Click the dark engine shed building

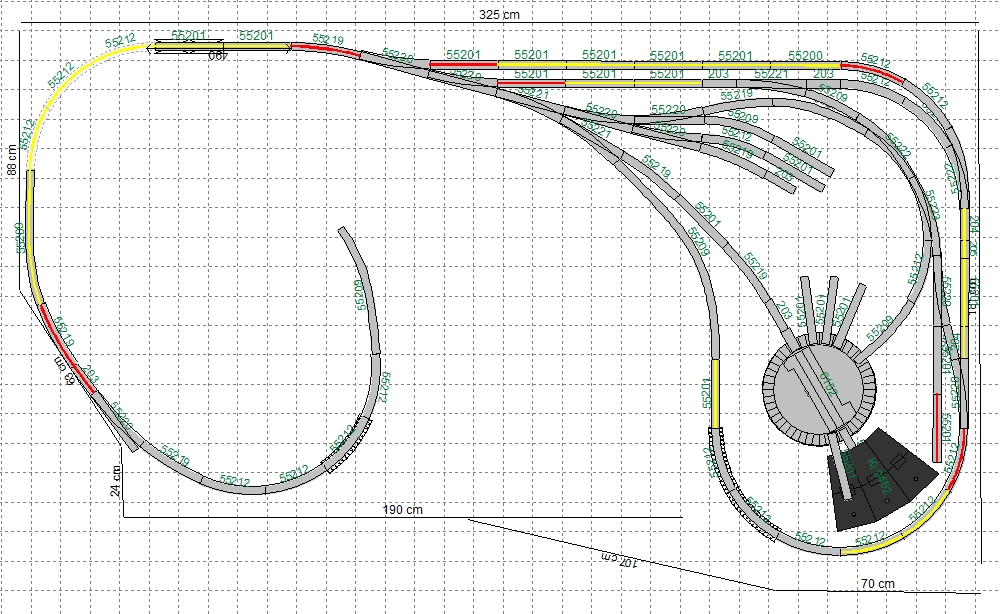880,482
